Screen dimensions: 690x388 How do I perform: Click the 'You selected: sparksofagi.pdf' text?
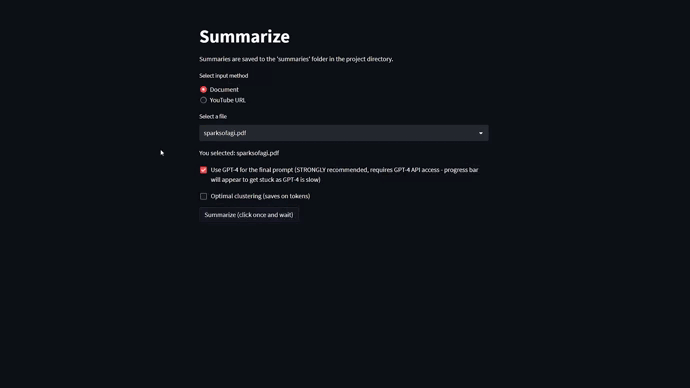point(239,153)
